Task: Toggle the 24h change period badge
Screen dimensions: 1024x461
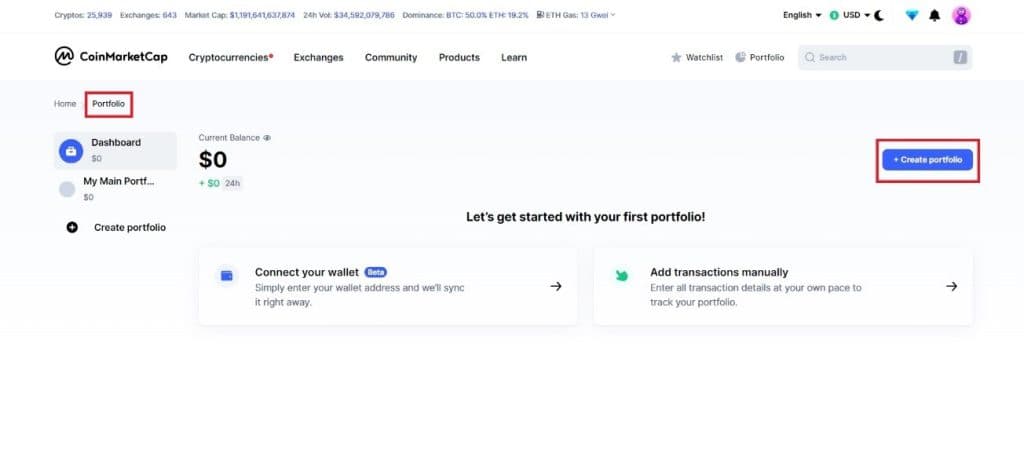Action: (232, 183)
